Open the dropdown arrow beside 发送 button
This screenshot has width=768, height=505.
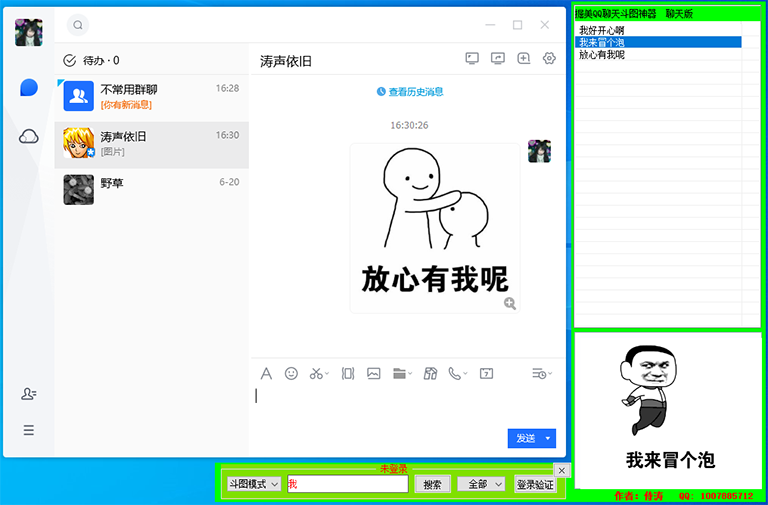point(548,438)
